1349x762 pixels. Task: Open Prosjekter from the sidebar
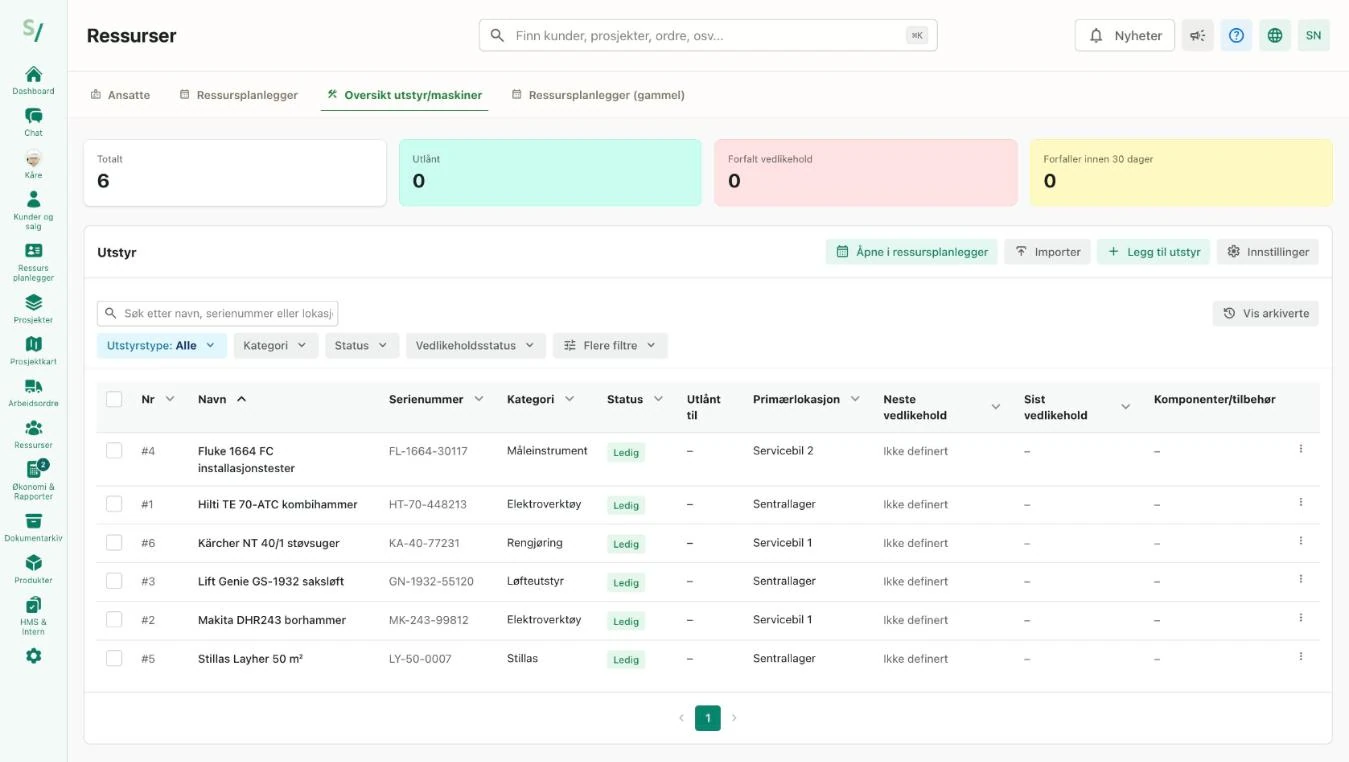point(33,309)
